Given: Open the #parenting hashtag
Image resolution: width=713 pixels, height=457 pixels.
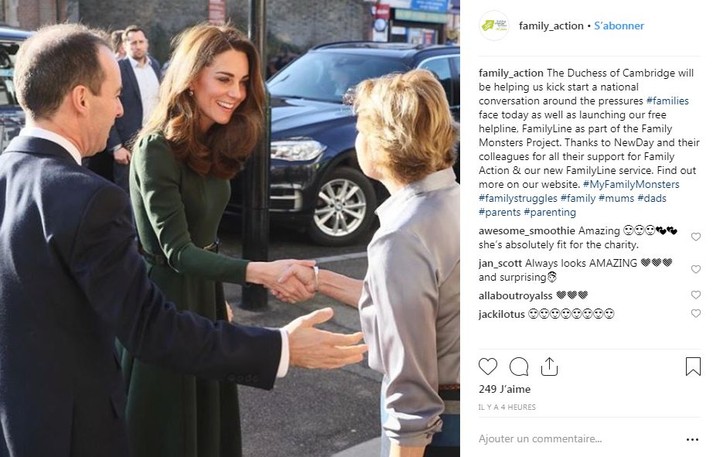Looking at the screenshot, I should (550, 213).
